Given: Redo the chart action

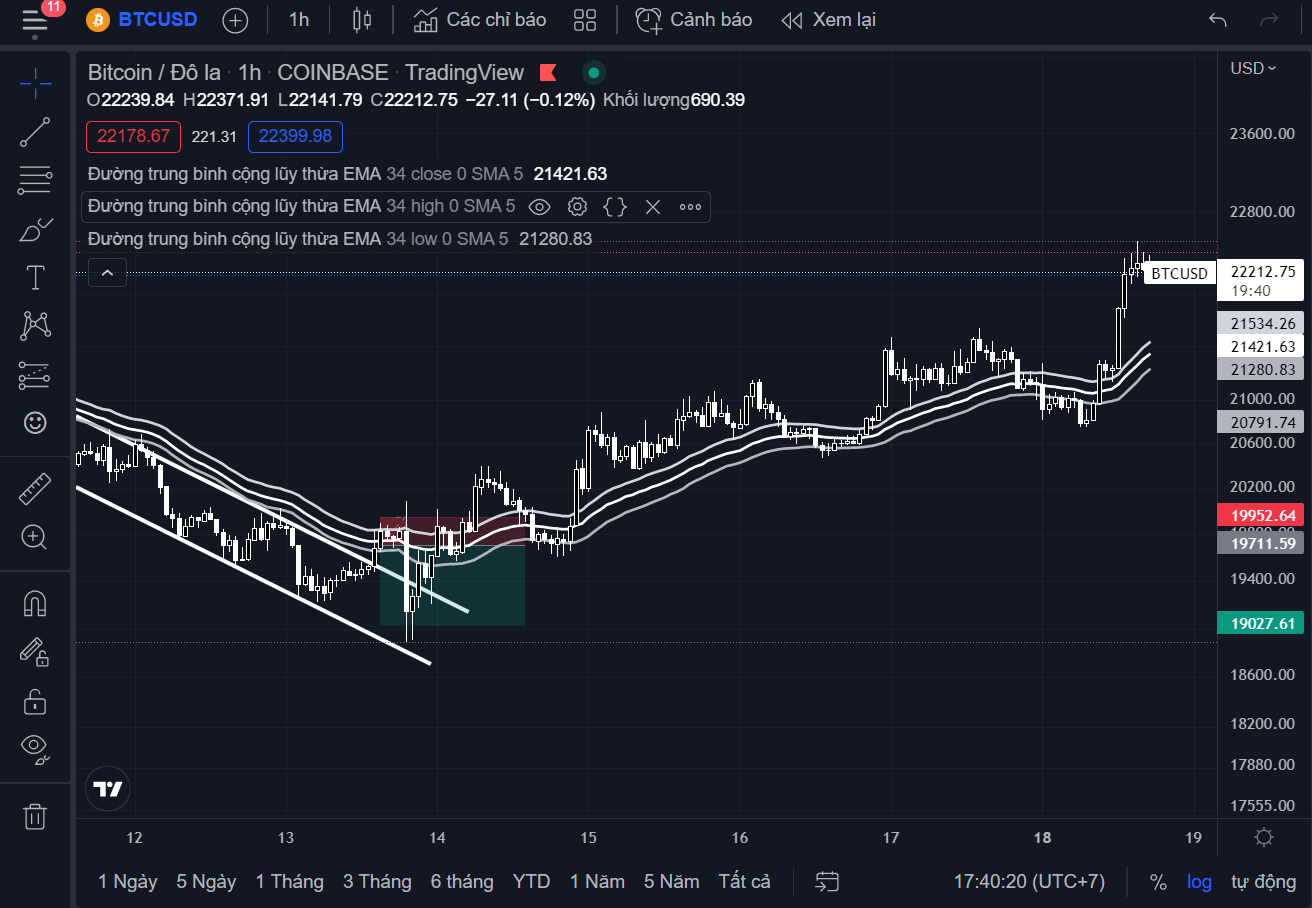Looking at the screenshot, I should (x=1269, y=20).
